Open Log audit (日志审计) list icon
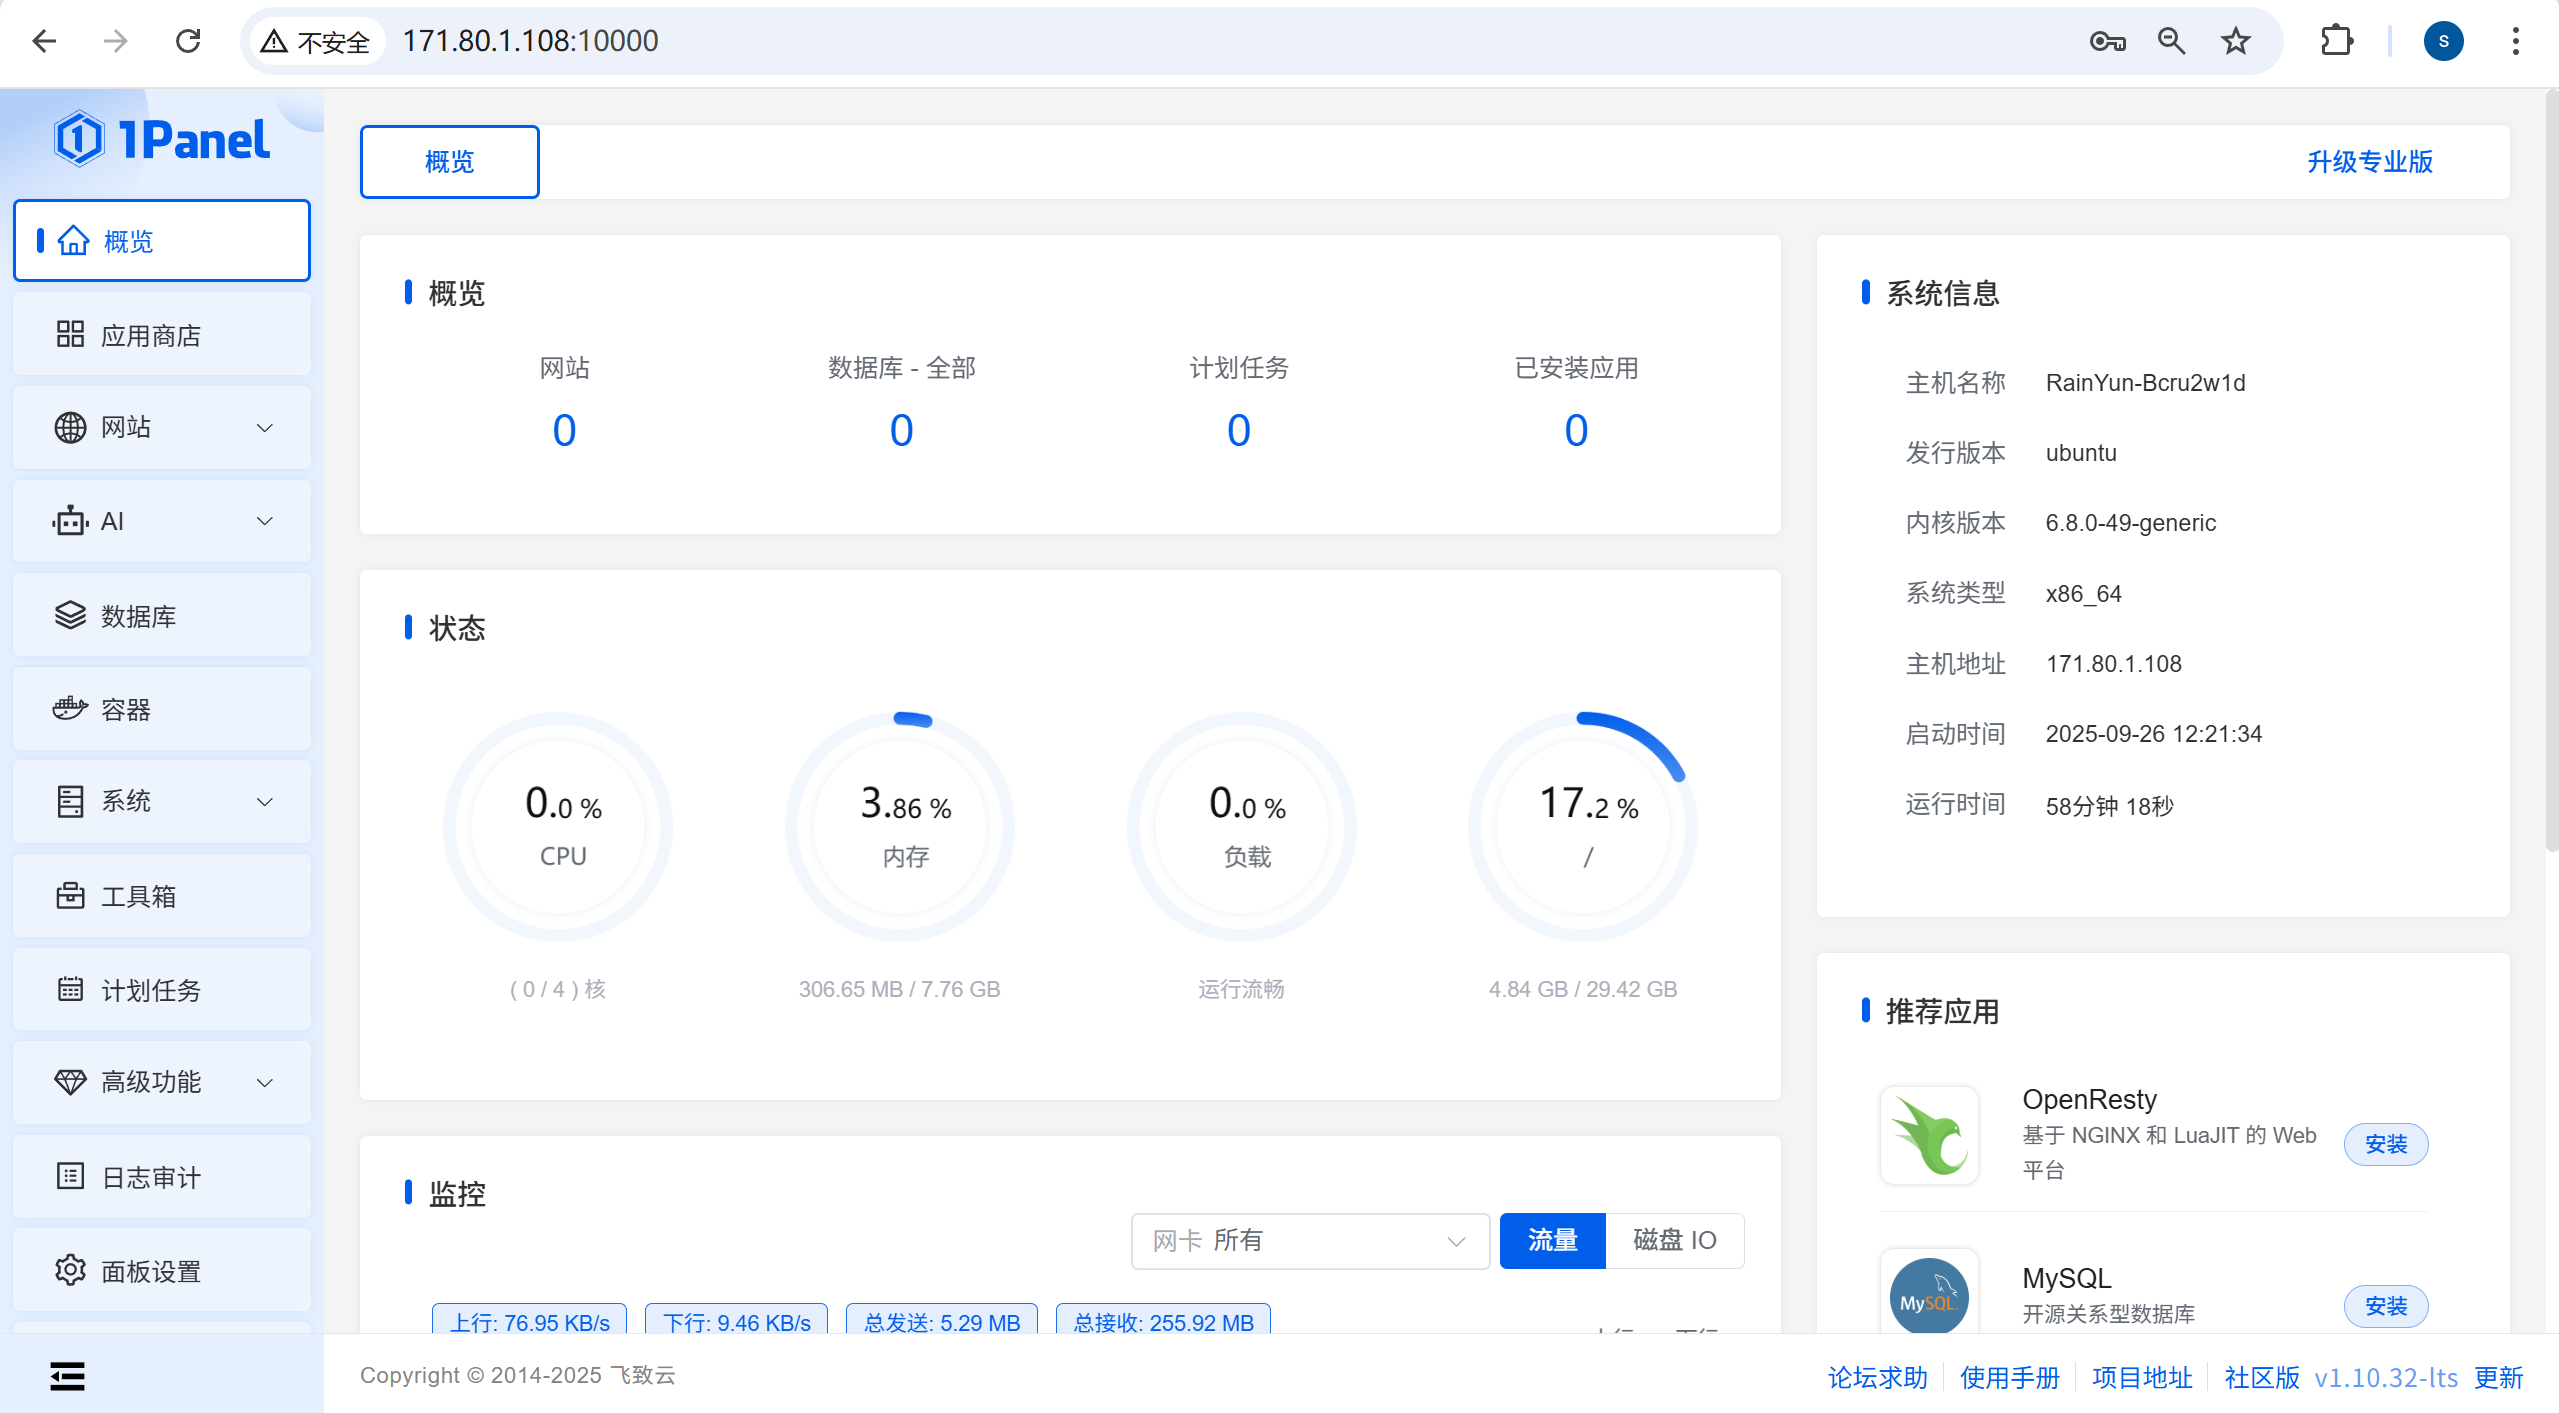Image resolution: width=2559 pixels, height=1413 pixels. (70, 1176)
